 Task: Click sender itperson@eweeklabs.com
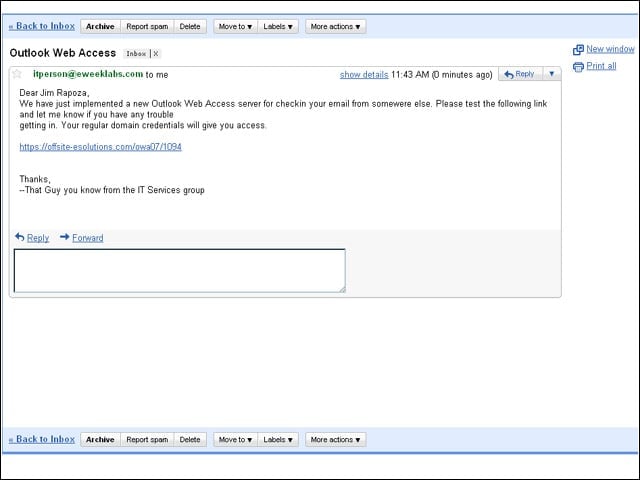88,74
